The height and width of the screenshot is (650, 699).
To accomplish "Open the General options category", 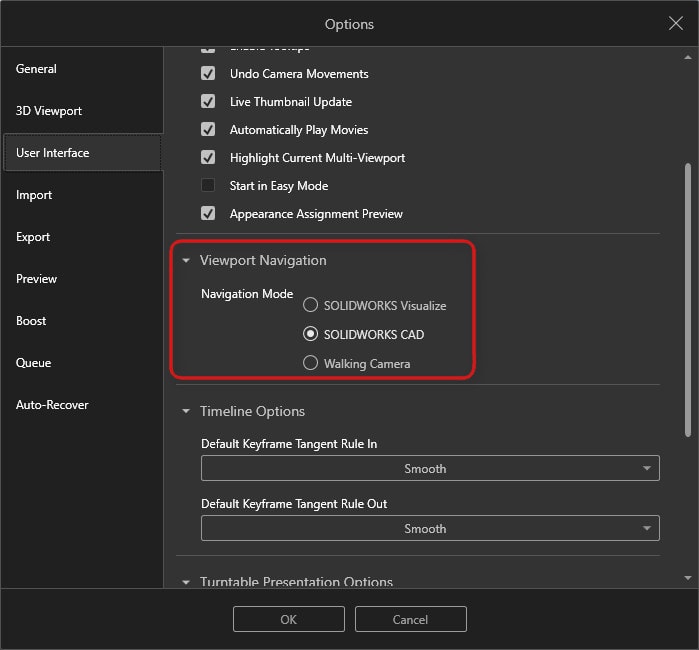I will tap(36, 69).
